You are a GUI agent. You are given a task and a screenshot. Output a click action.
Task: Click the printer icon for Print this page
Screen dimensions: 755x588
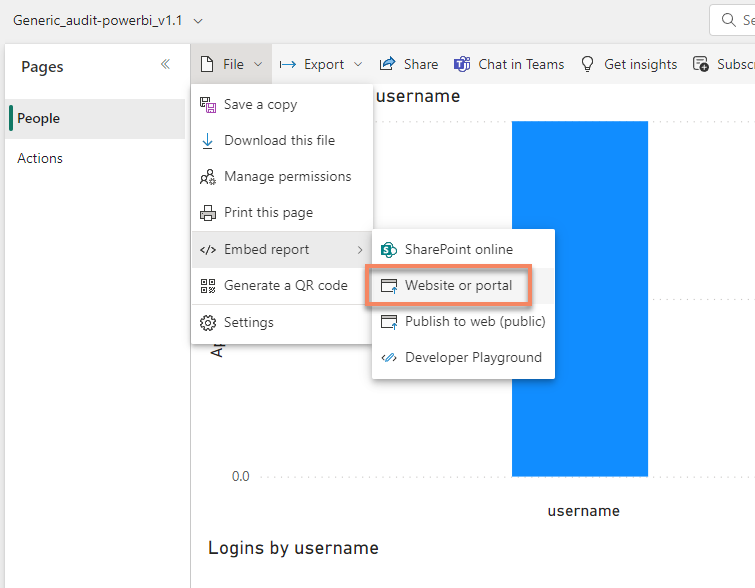[x=208, y=213]
